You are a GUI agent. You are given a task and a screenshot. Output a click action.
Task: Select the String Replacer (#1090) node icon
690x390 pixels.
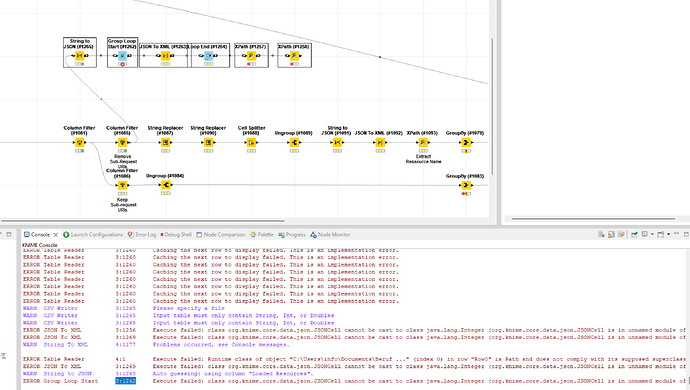209,143
